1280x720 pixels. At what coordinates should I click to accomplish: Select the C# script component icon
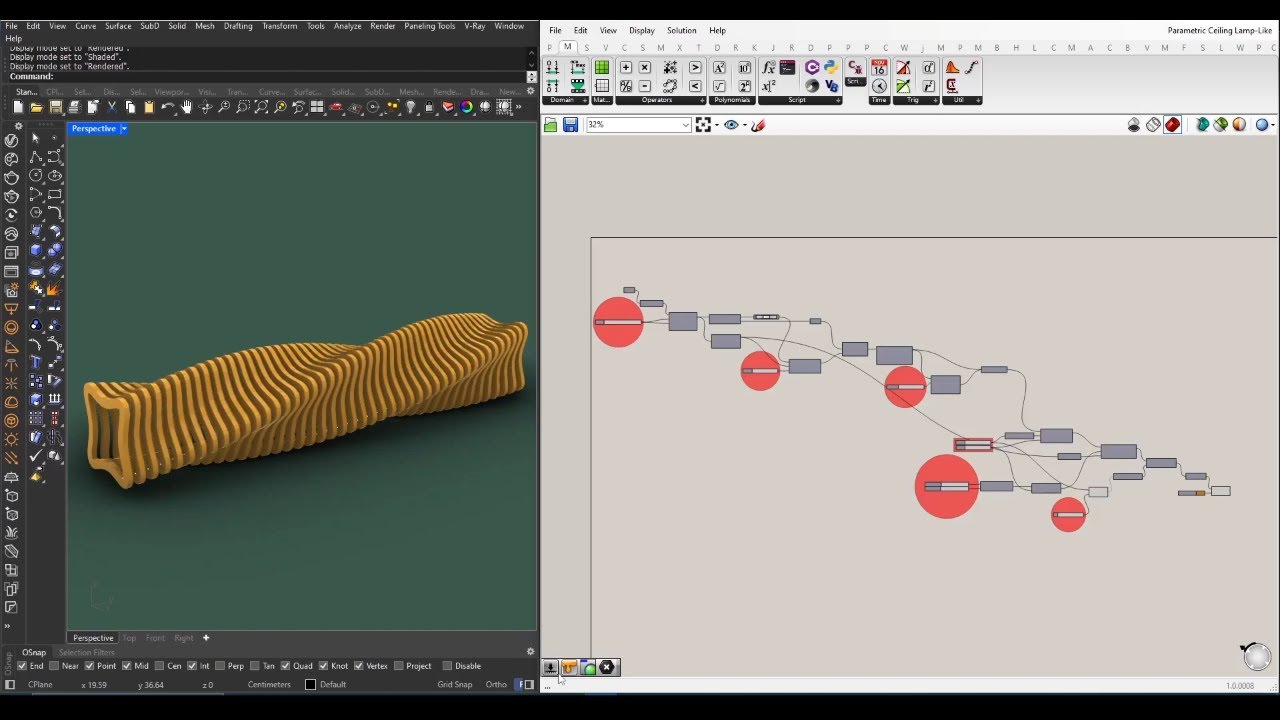(x=811, y=66)
